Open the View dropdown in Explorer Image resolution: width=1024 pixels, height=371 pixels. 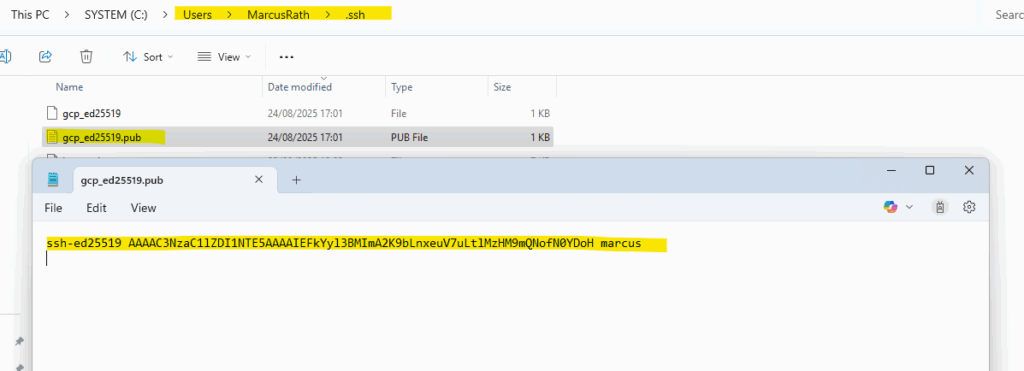point(224,57)
